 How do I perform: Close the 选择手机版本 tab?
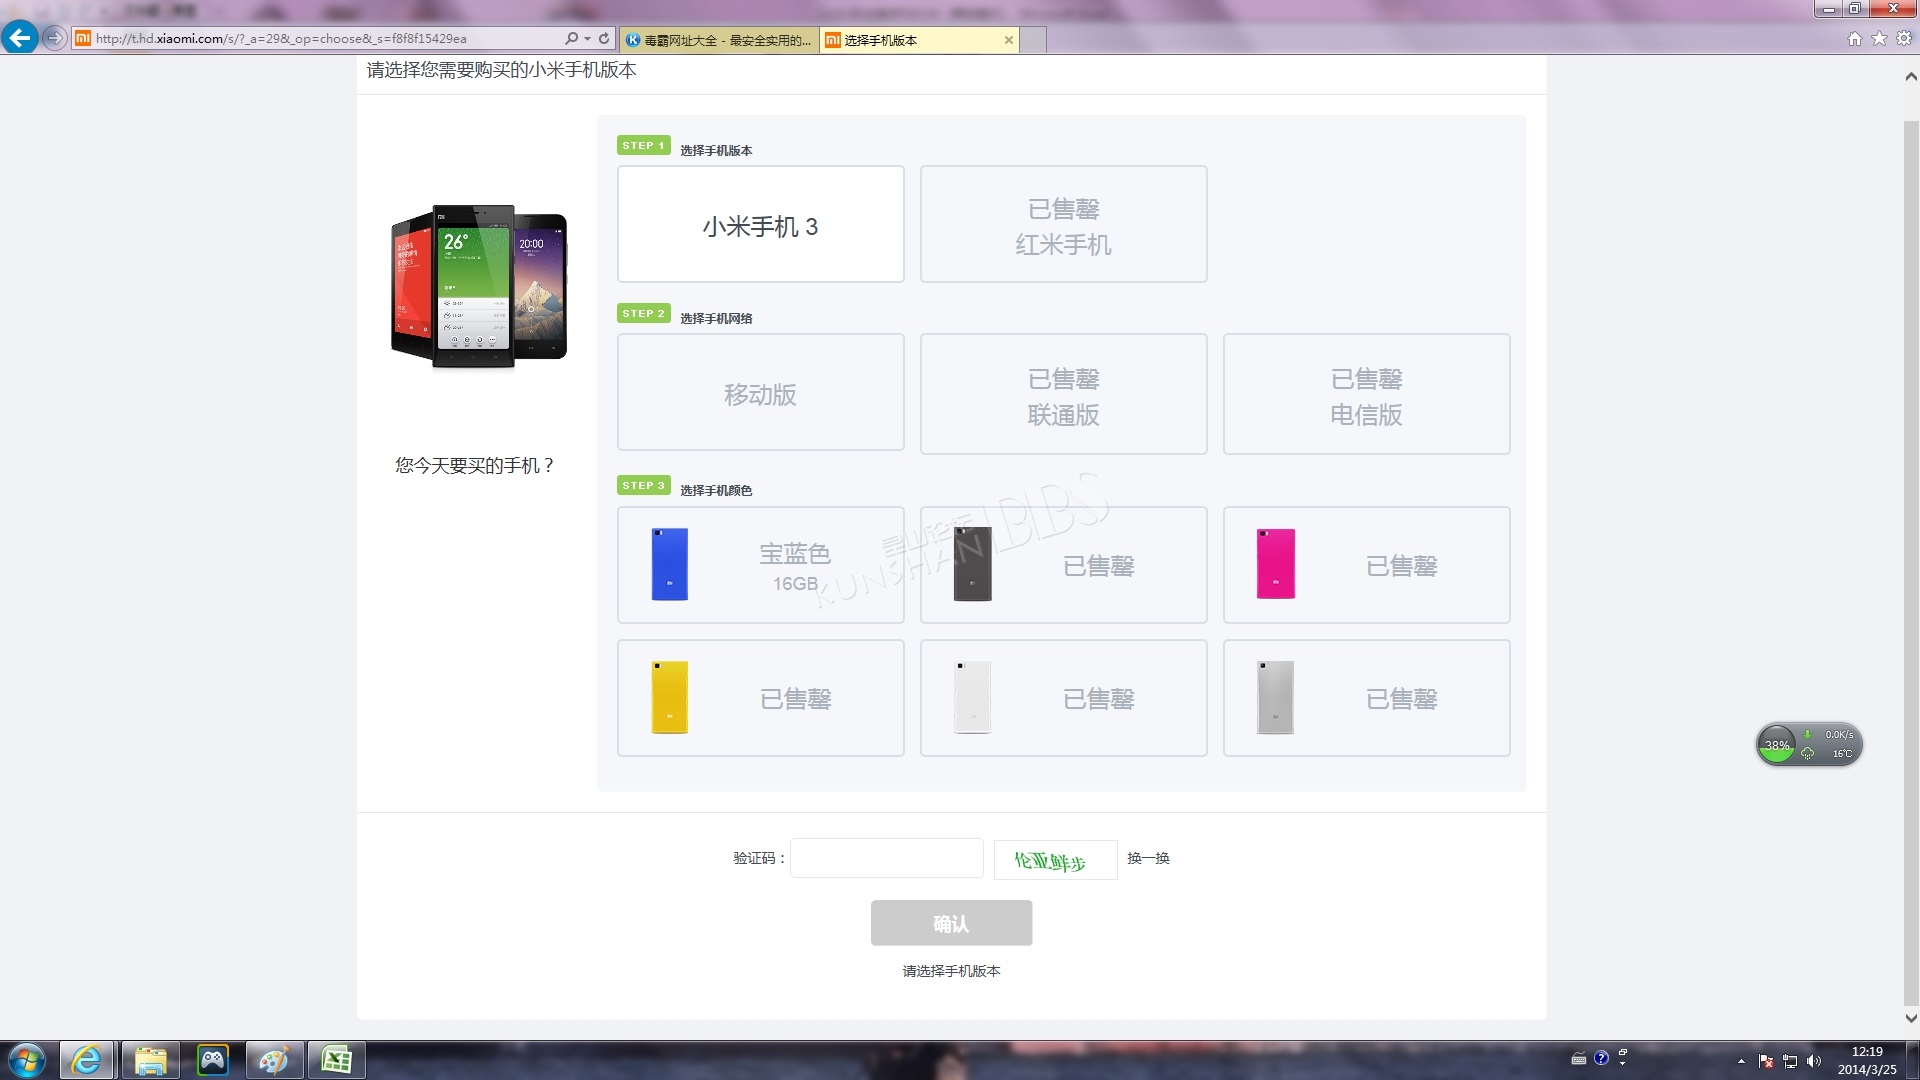(x=1009, y=40)
